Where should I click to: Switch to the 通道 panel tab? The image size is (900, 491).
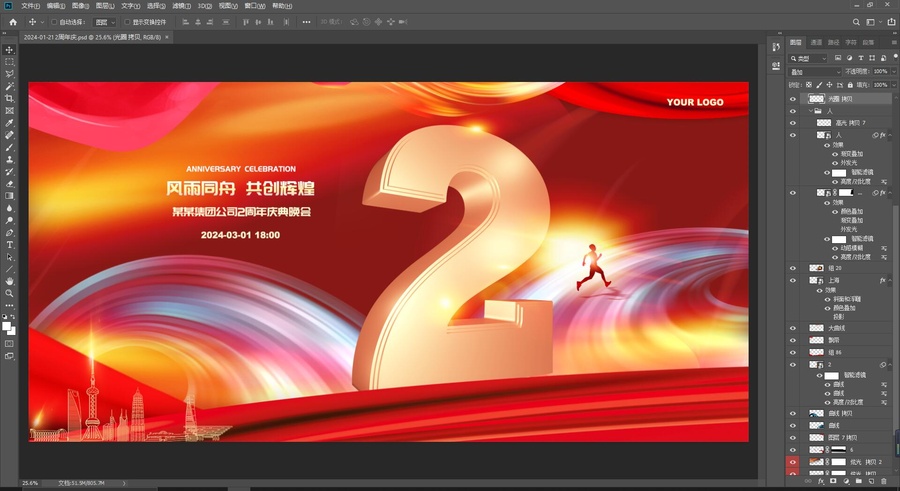click(816, 42)
